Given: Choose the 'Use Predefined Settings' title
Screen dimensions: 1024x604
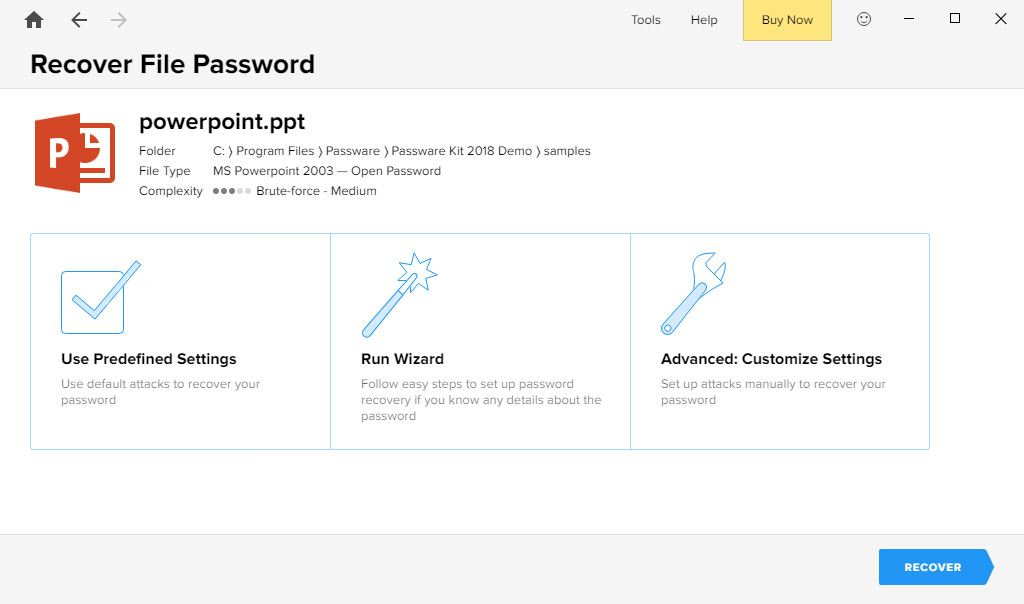Looking at the screenshot, I should (148, 359).
